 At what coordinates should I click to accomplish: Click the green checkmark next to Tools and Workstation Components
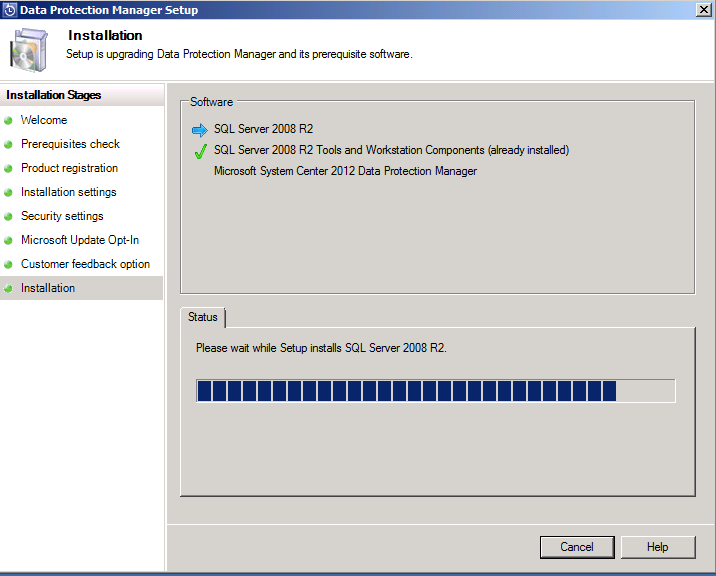click(x=200, y=151)
